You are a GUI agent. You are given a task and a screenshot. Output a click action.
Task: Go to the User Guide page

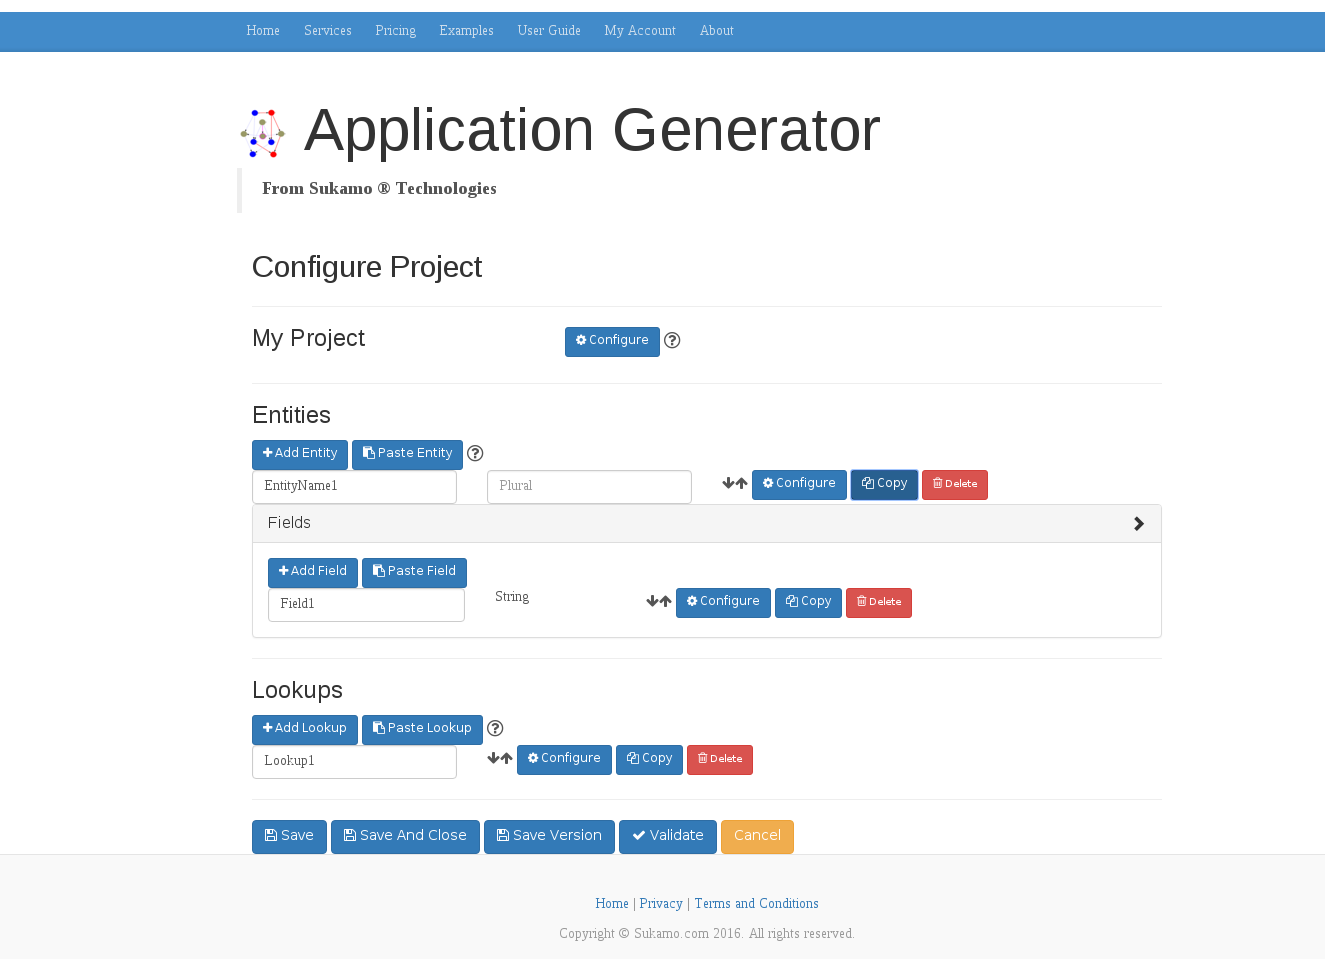(548, 31)
